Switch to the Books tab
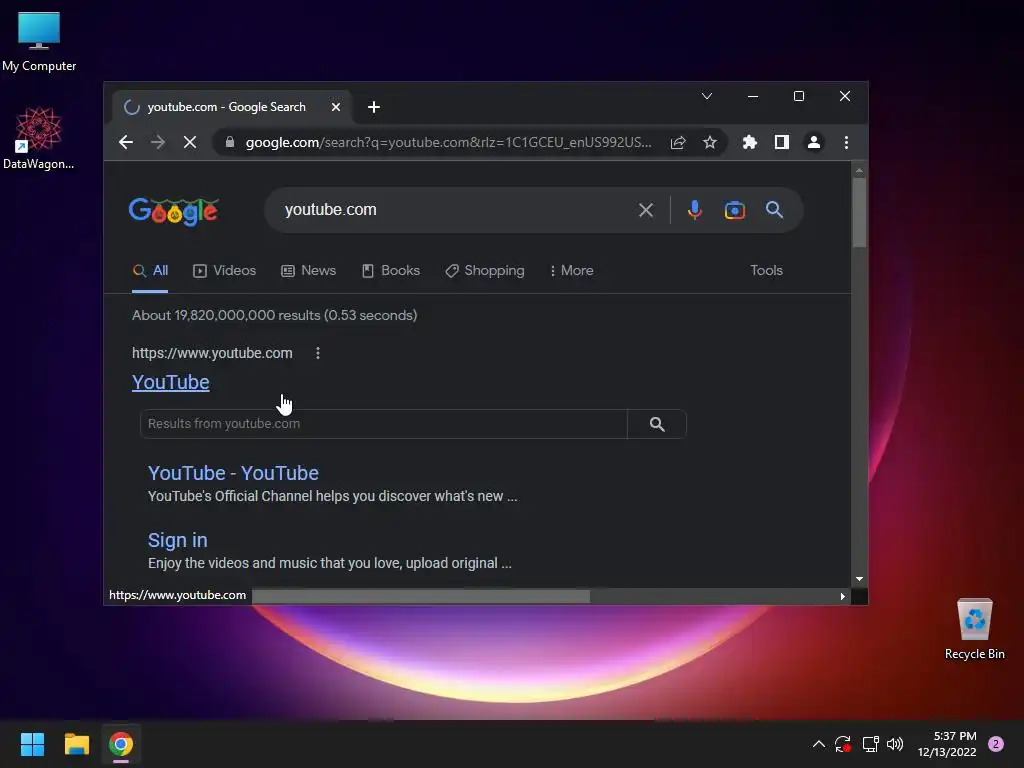The height and width of the screenshot is (768, 1024). pos(391,270)
